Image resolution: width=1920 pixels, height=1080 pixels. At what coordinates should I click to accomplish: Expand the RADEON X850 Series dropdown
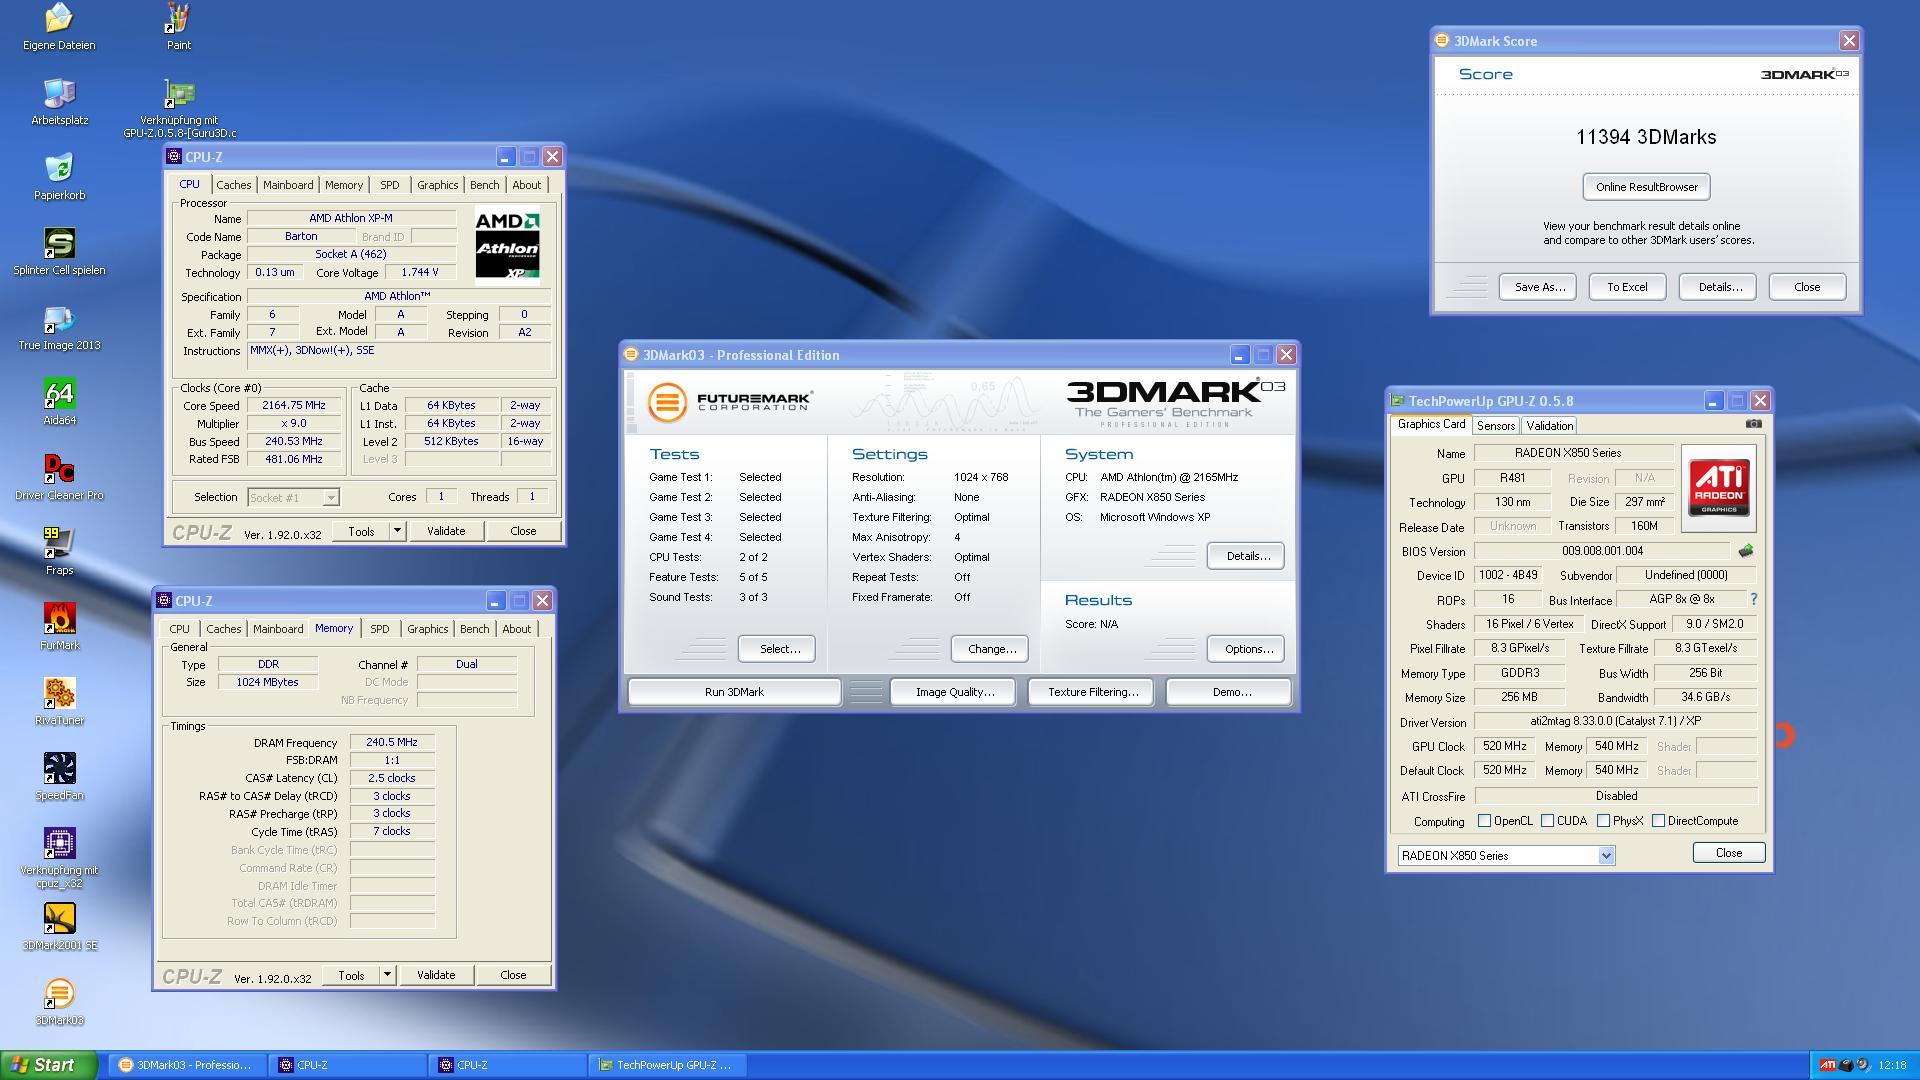coord(1606,856)
